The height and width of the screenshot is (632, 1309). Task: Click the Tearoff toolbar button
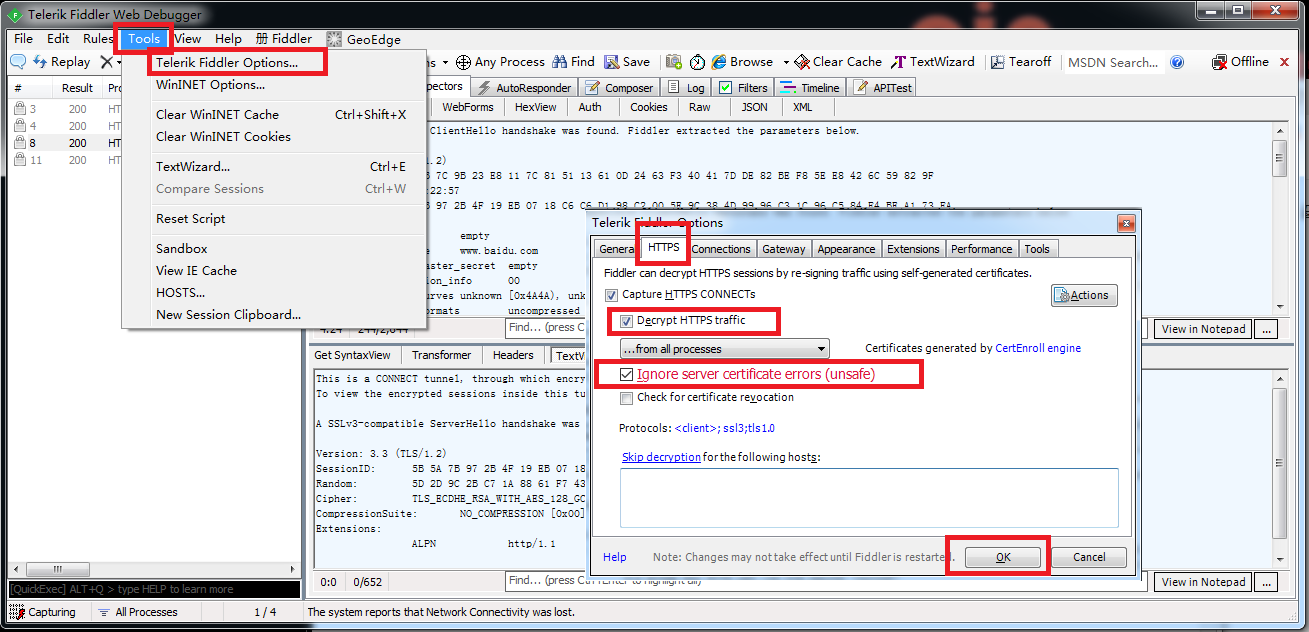[1021, 62]
